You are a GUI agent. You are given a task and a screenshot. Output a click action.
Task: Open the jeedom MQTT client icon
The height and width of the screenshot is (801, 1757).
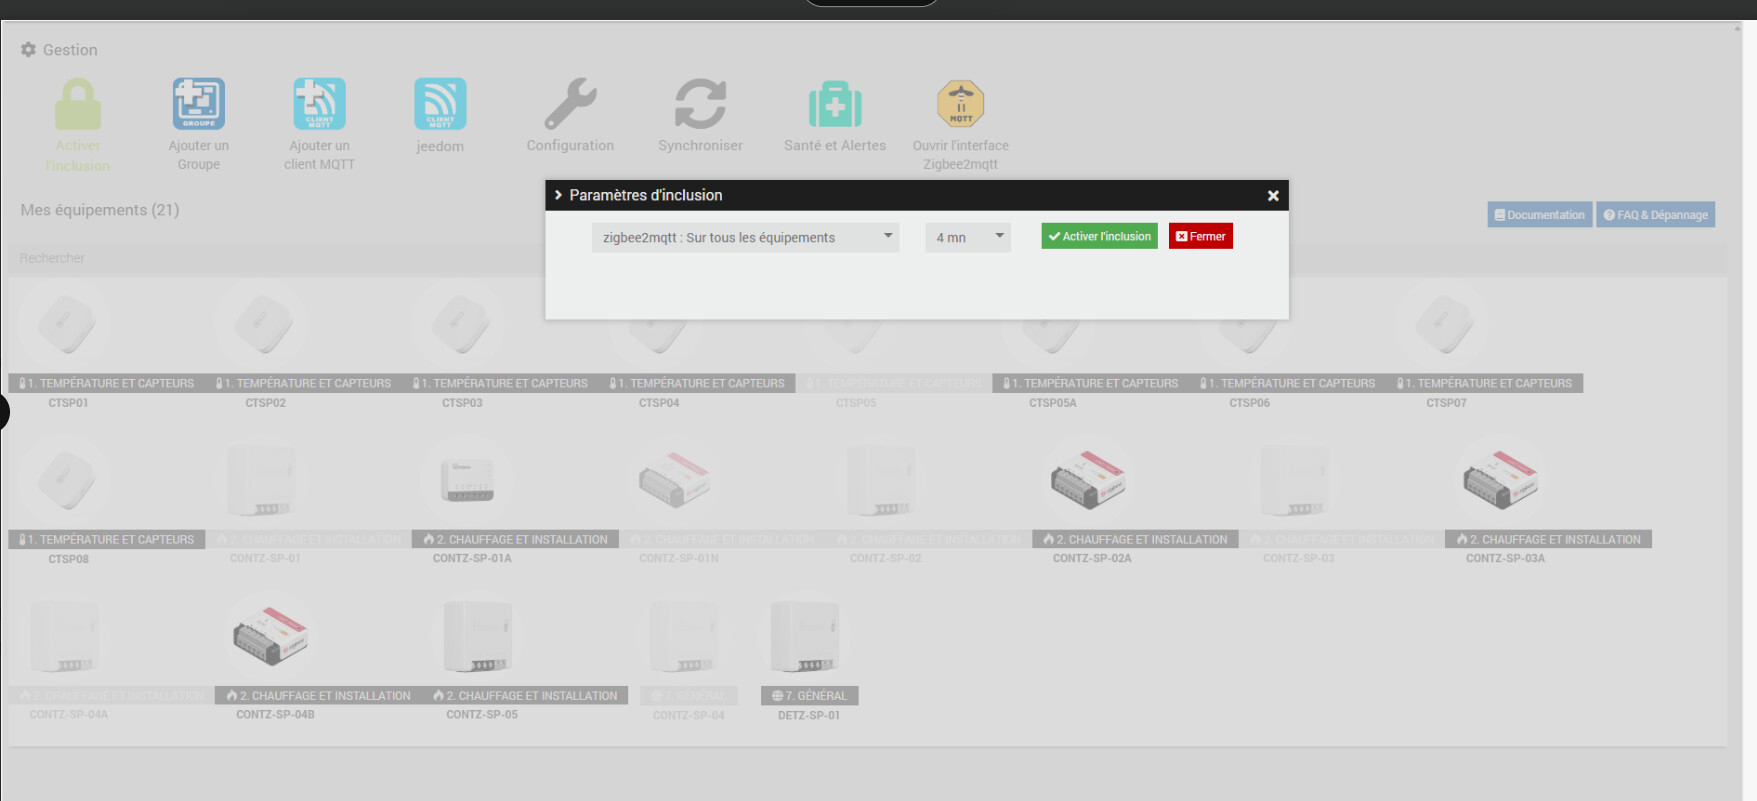(440, 104)
